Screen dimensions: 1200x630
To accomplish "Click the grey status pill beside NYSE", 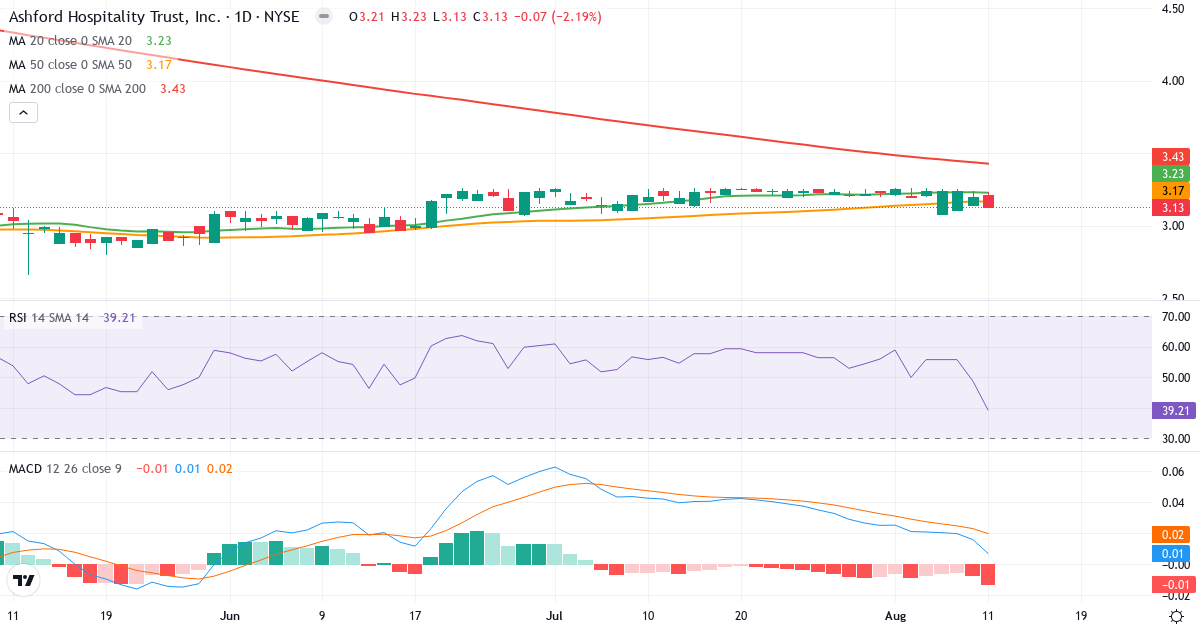I will tap(322, 17).
